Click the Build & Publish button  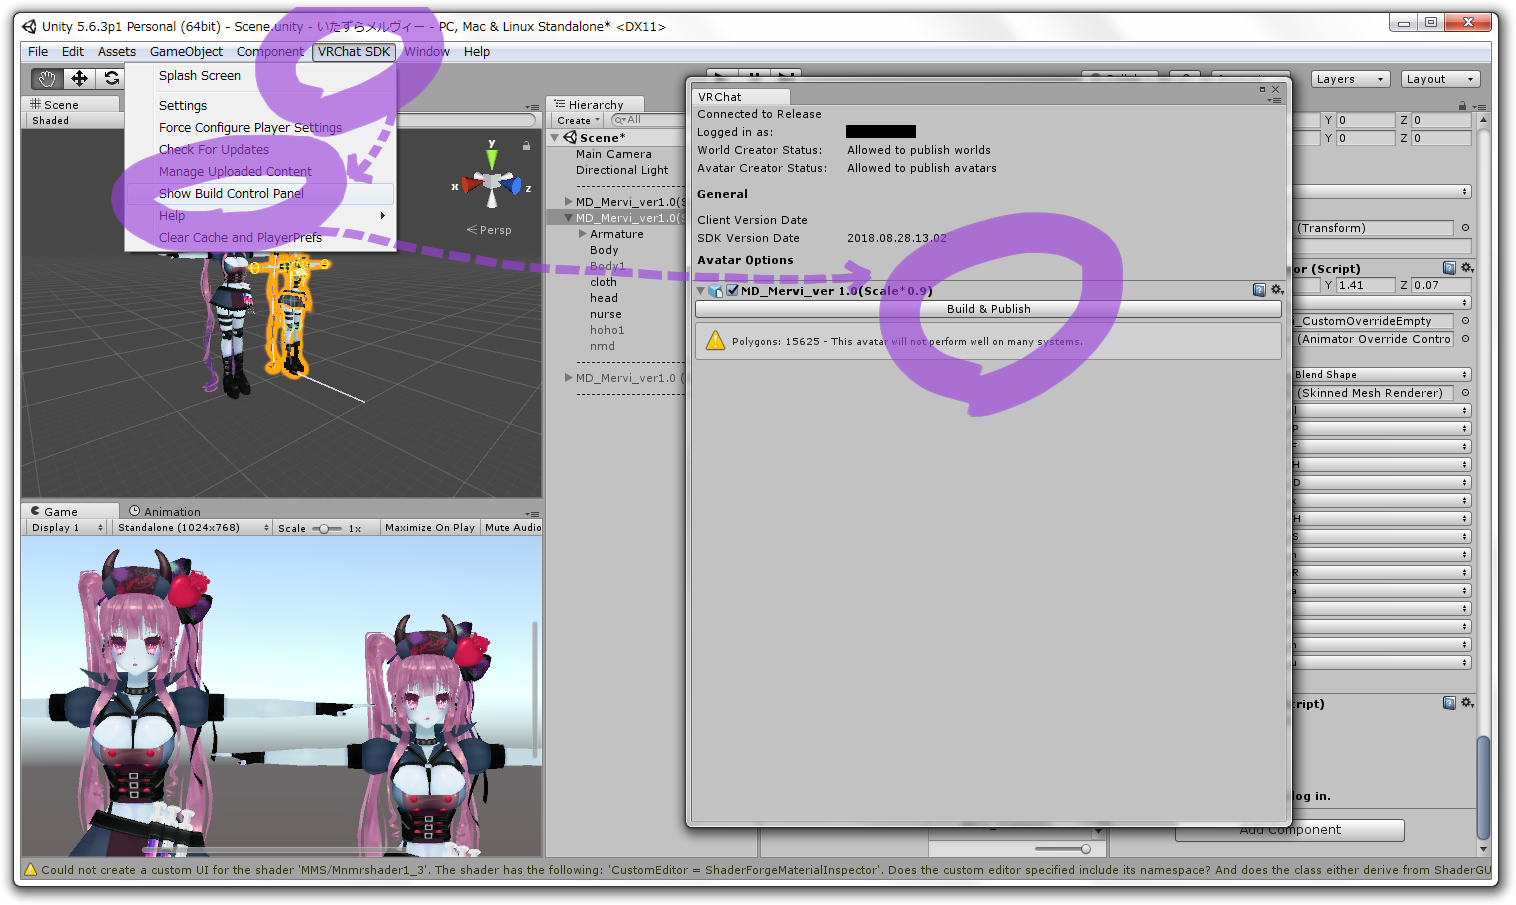[x=988, y=309]
